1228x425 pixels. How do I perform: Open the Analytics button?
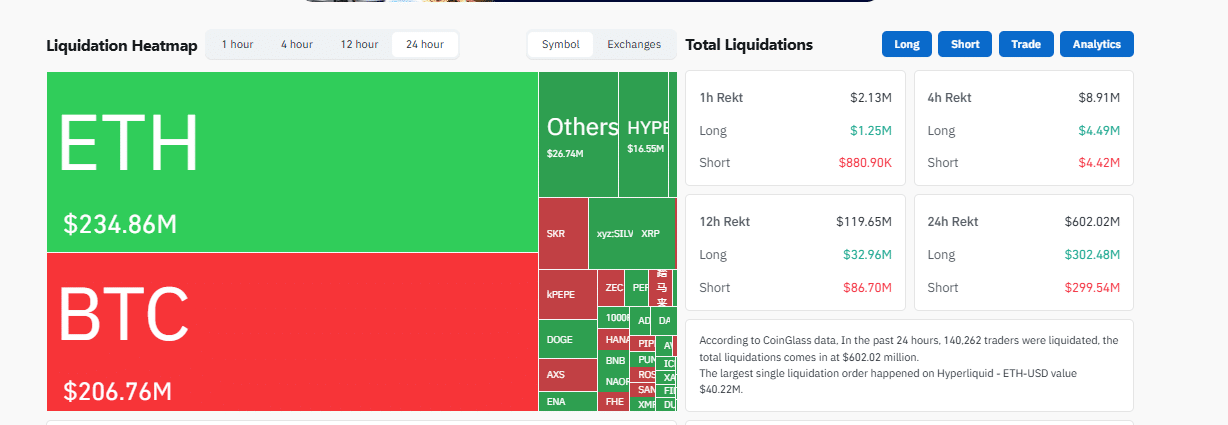coord(1097,45)
